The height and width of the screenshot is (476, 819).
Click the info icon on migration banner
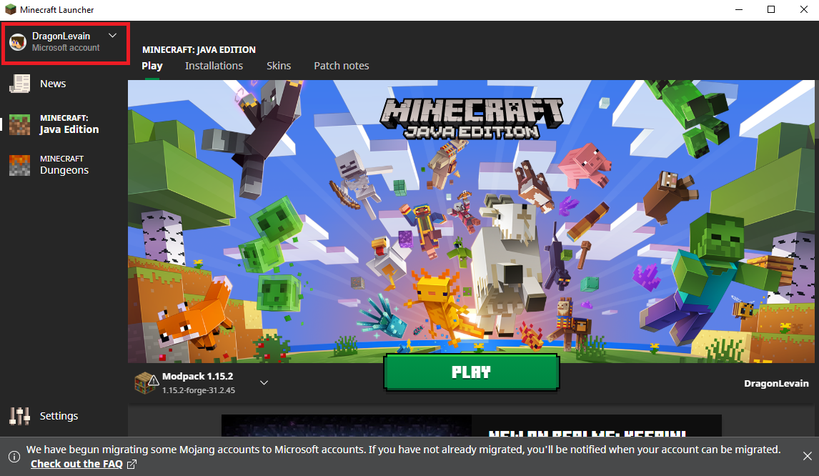tap(14, 457)
